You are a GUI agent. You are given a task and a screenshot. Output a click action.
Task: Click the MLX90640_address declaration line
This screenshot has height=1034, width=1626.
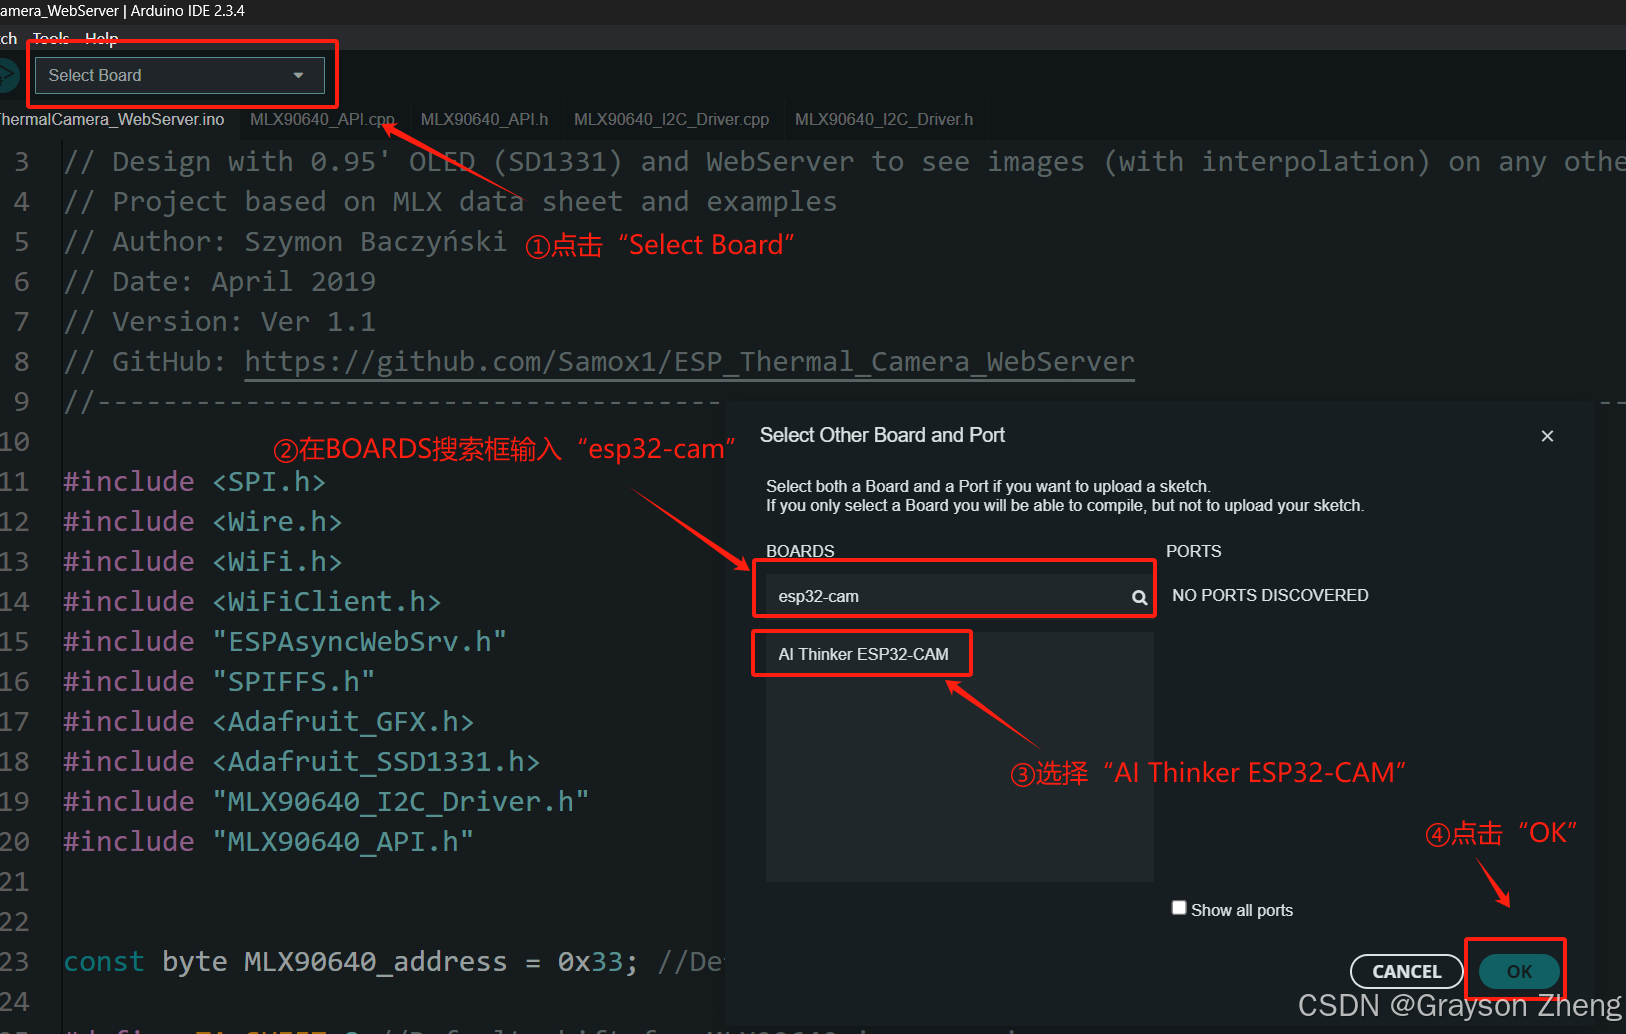point(350,962)
